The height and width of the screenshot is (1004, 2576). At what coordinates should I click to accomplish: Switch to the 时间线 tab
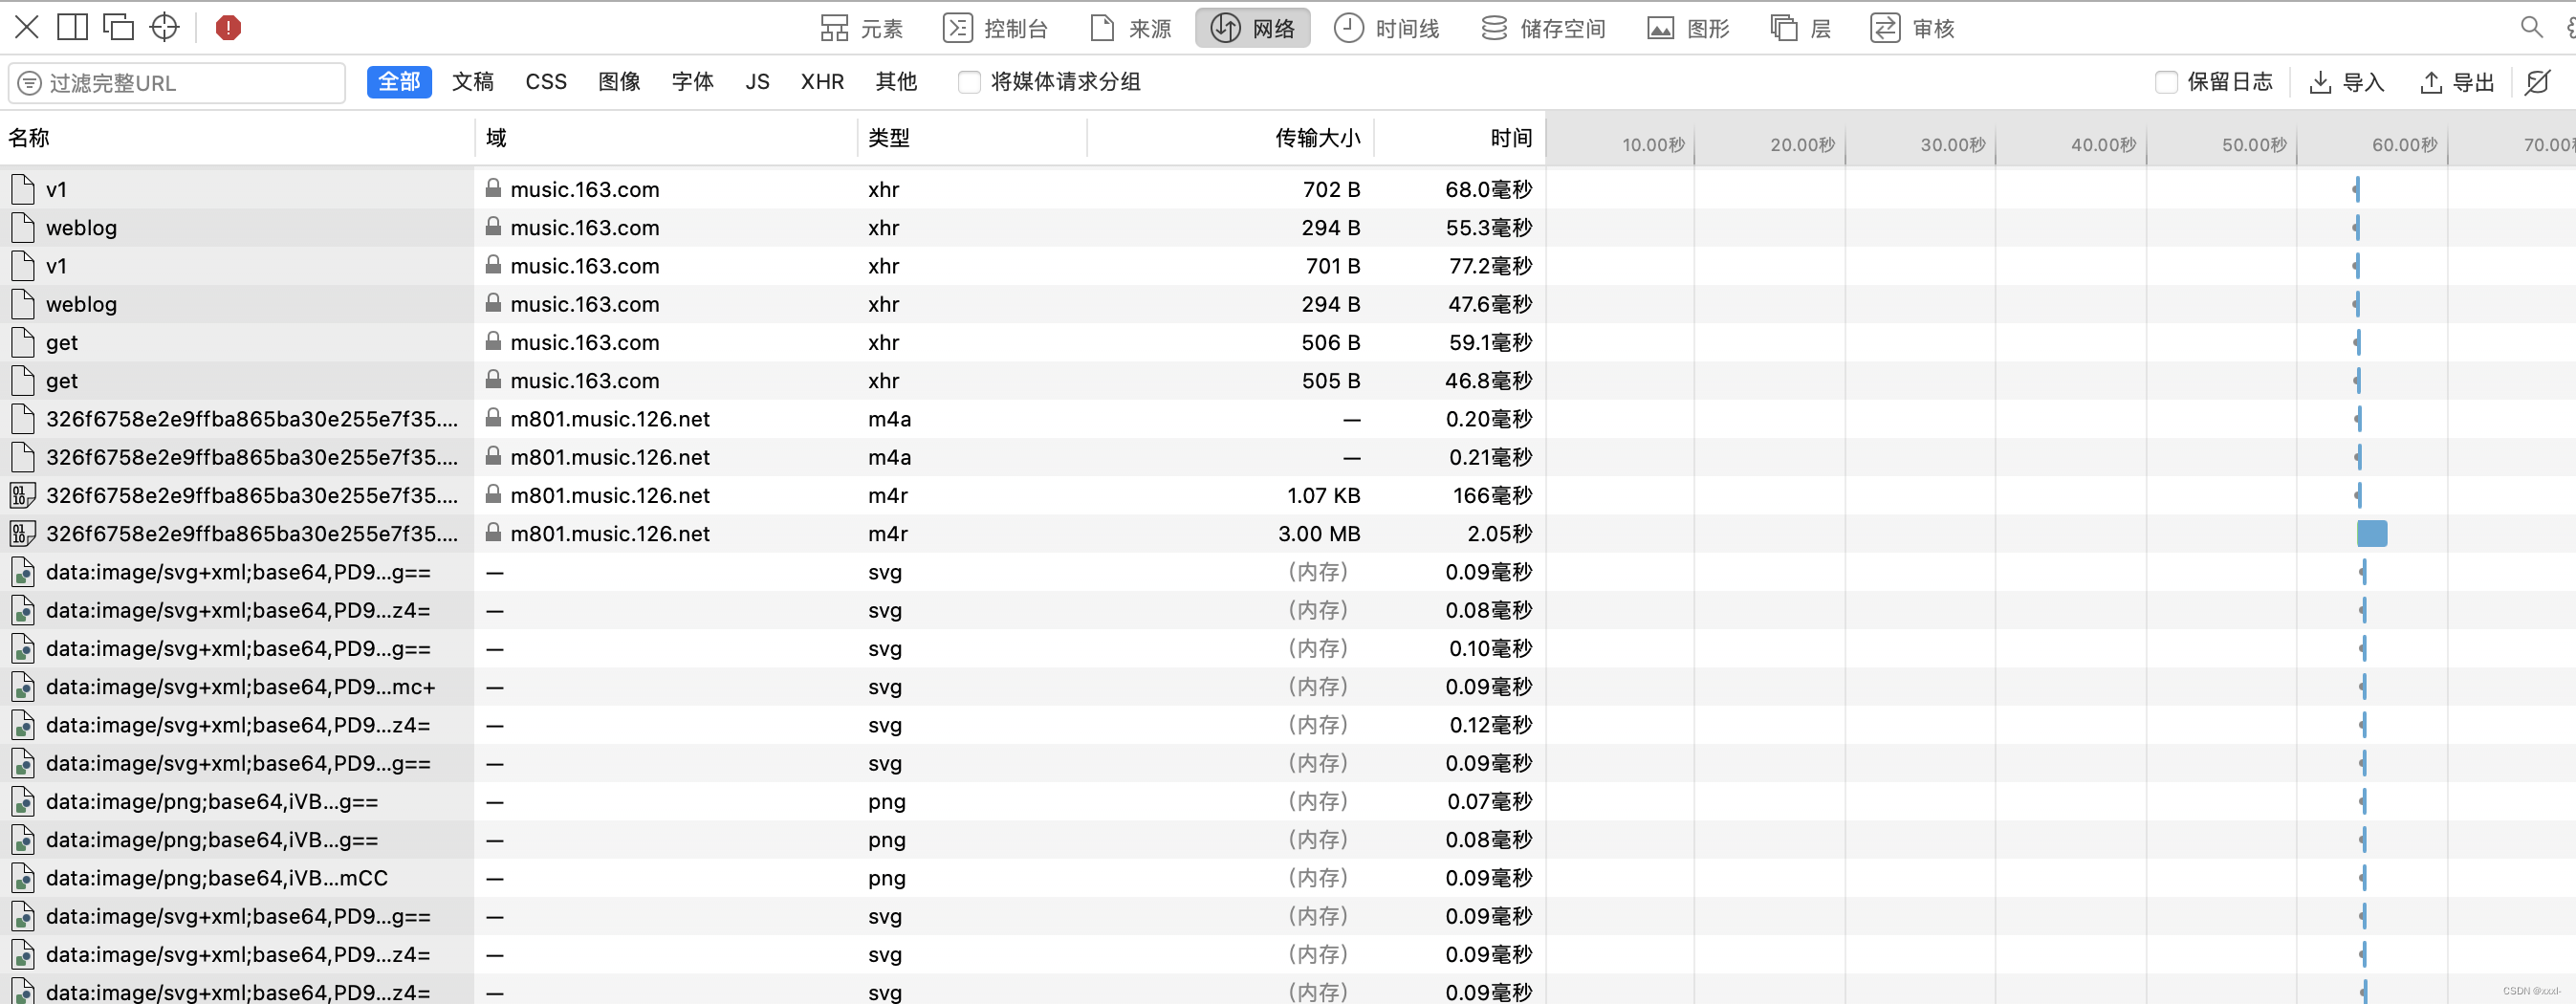pyautogui.click(x=1387, y=28)
